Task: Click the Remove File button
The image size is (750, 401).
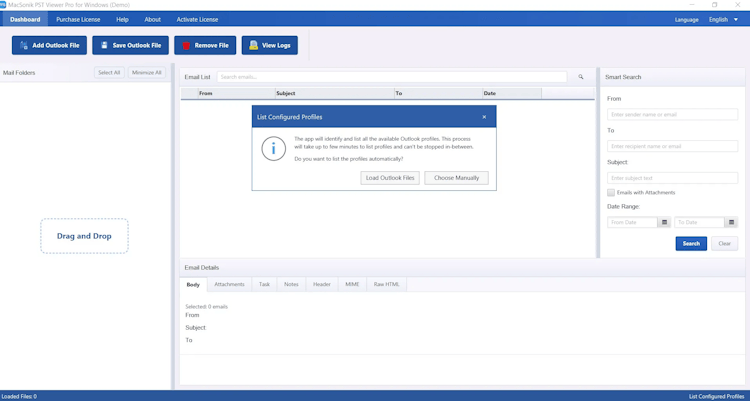Action: click(205, 45)
